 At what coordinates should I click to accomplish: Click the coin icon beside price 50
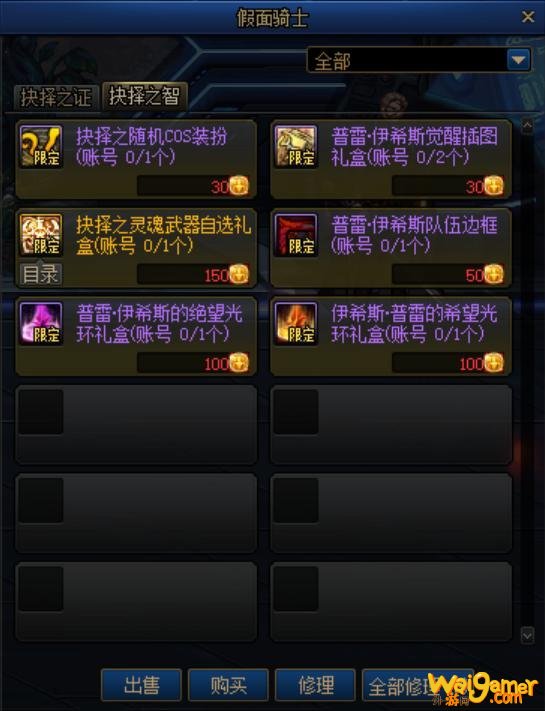click(494, 274)
